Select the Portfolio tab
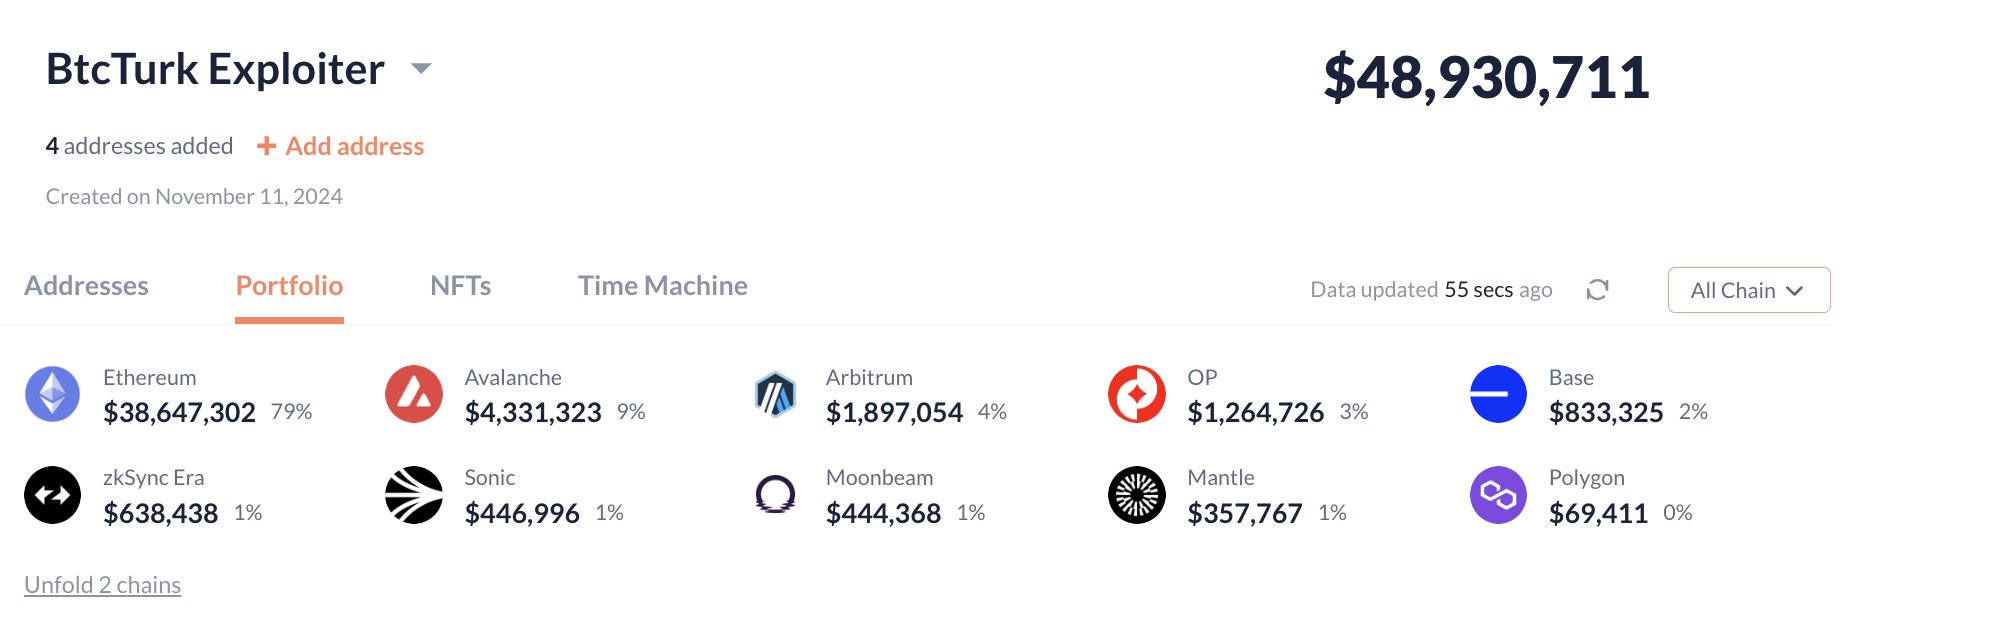1990x634 pixels. point(289,286)
